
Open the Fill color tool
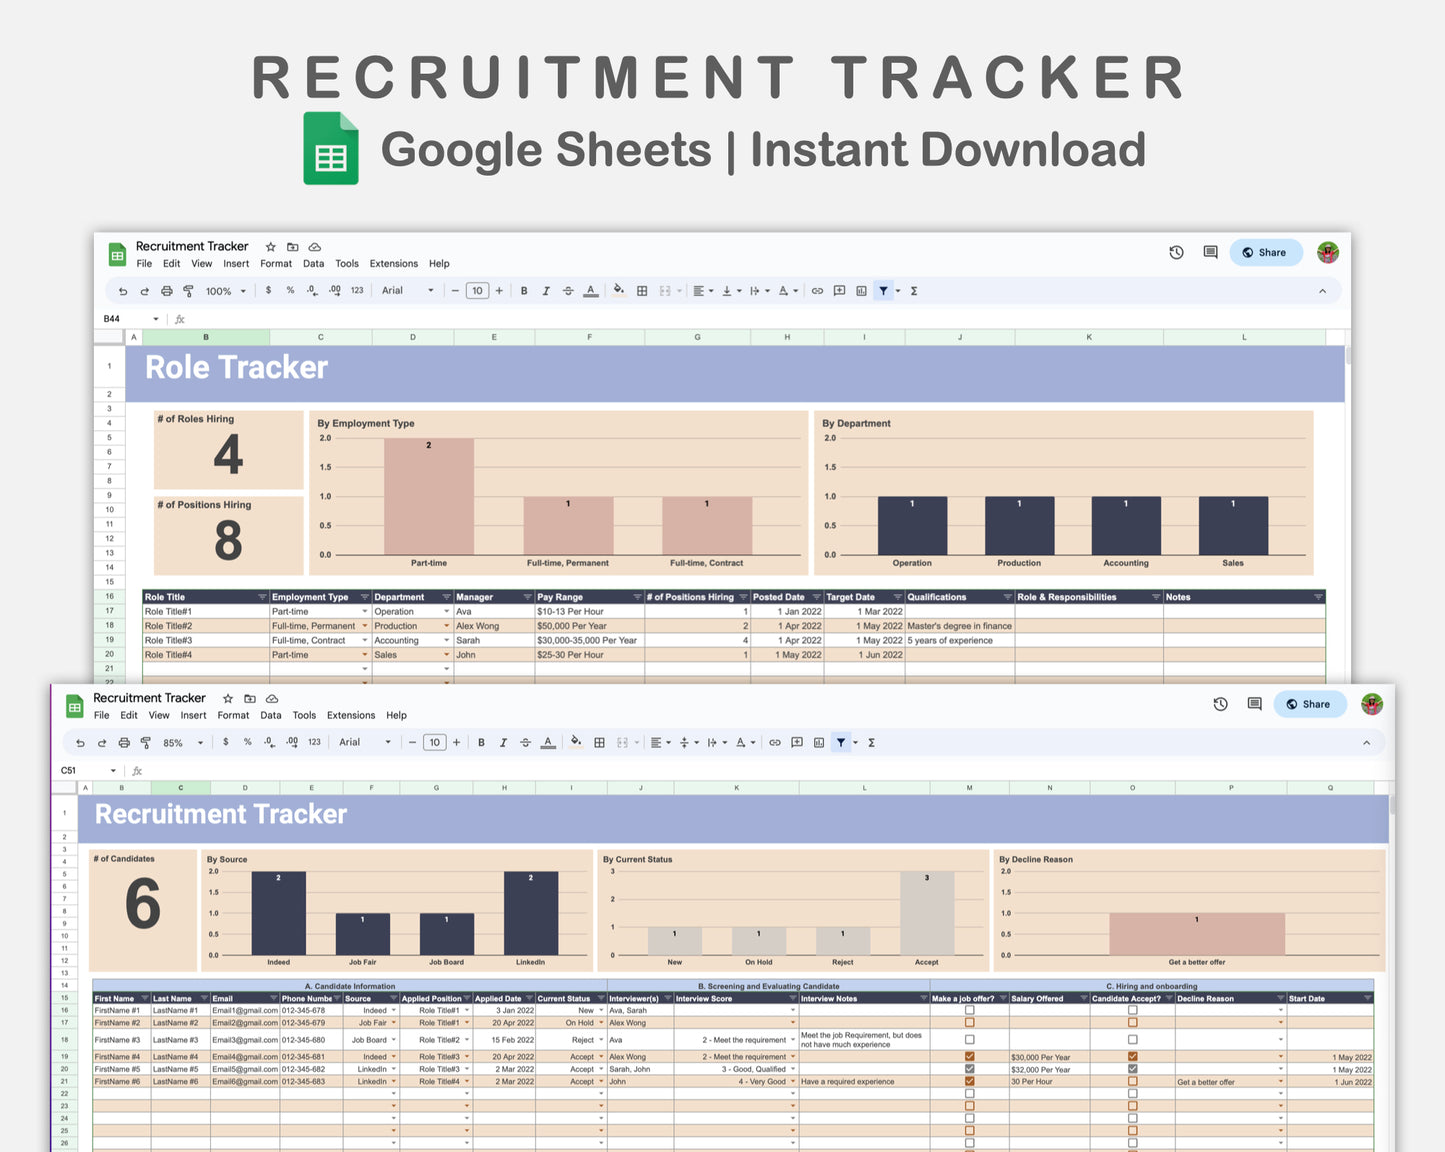575,742
